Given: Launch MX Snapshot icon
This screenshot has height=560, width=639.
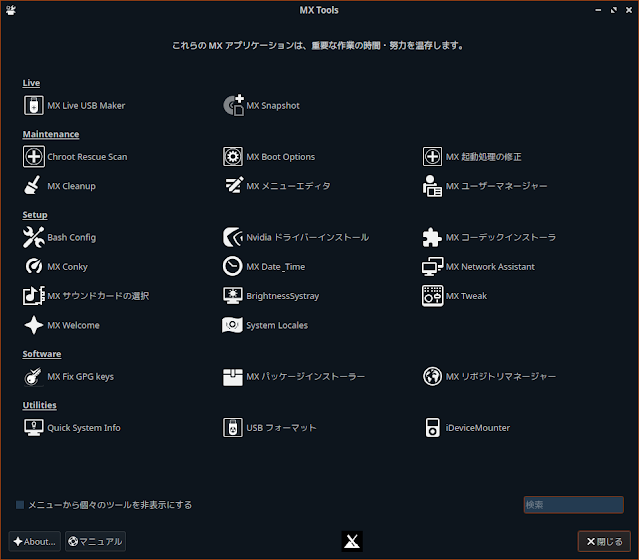Looking at the screenshot, I should click(x=233, y=105).
